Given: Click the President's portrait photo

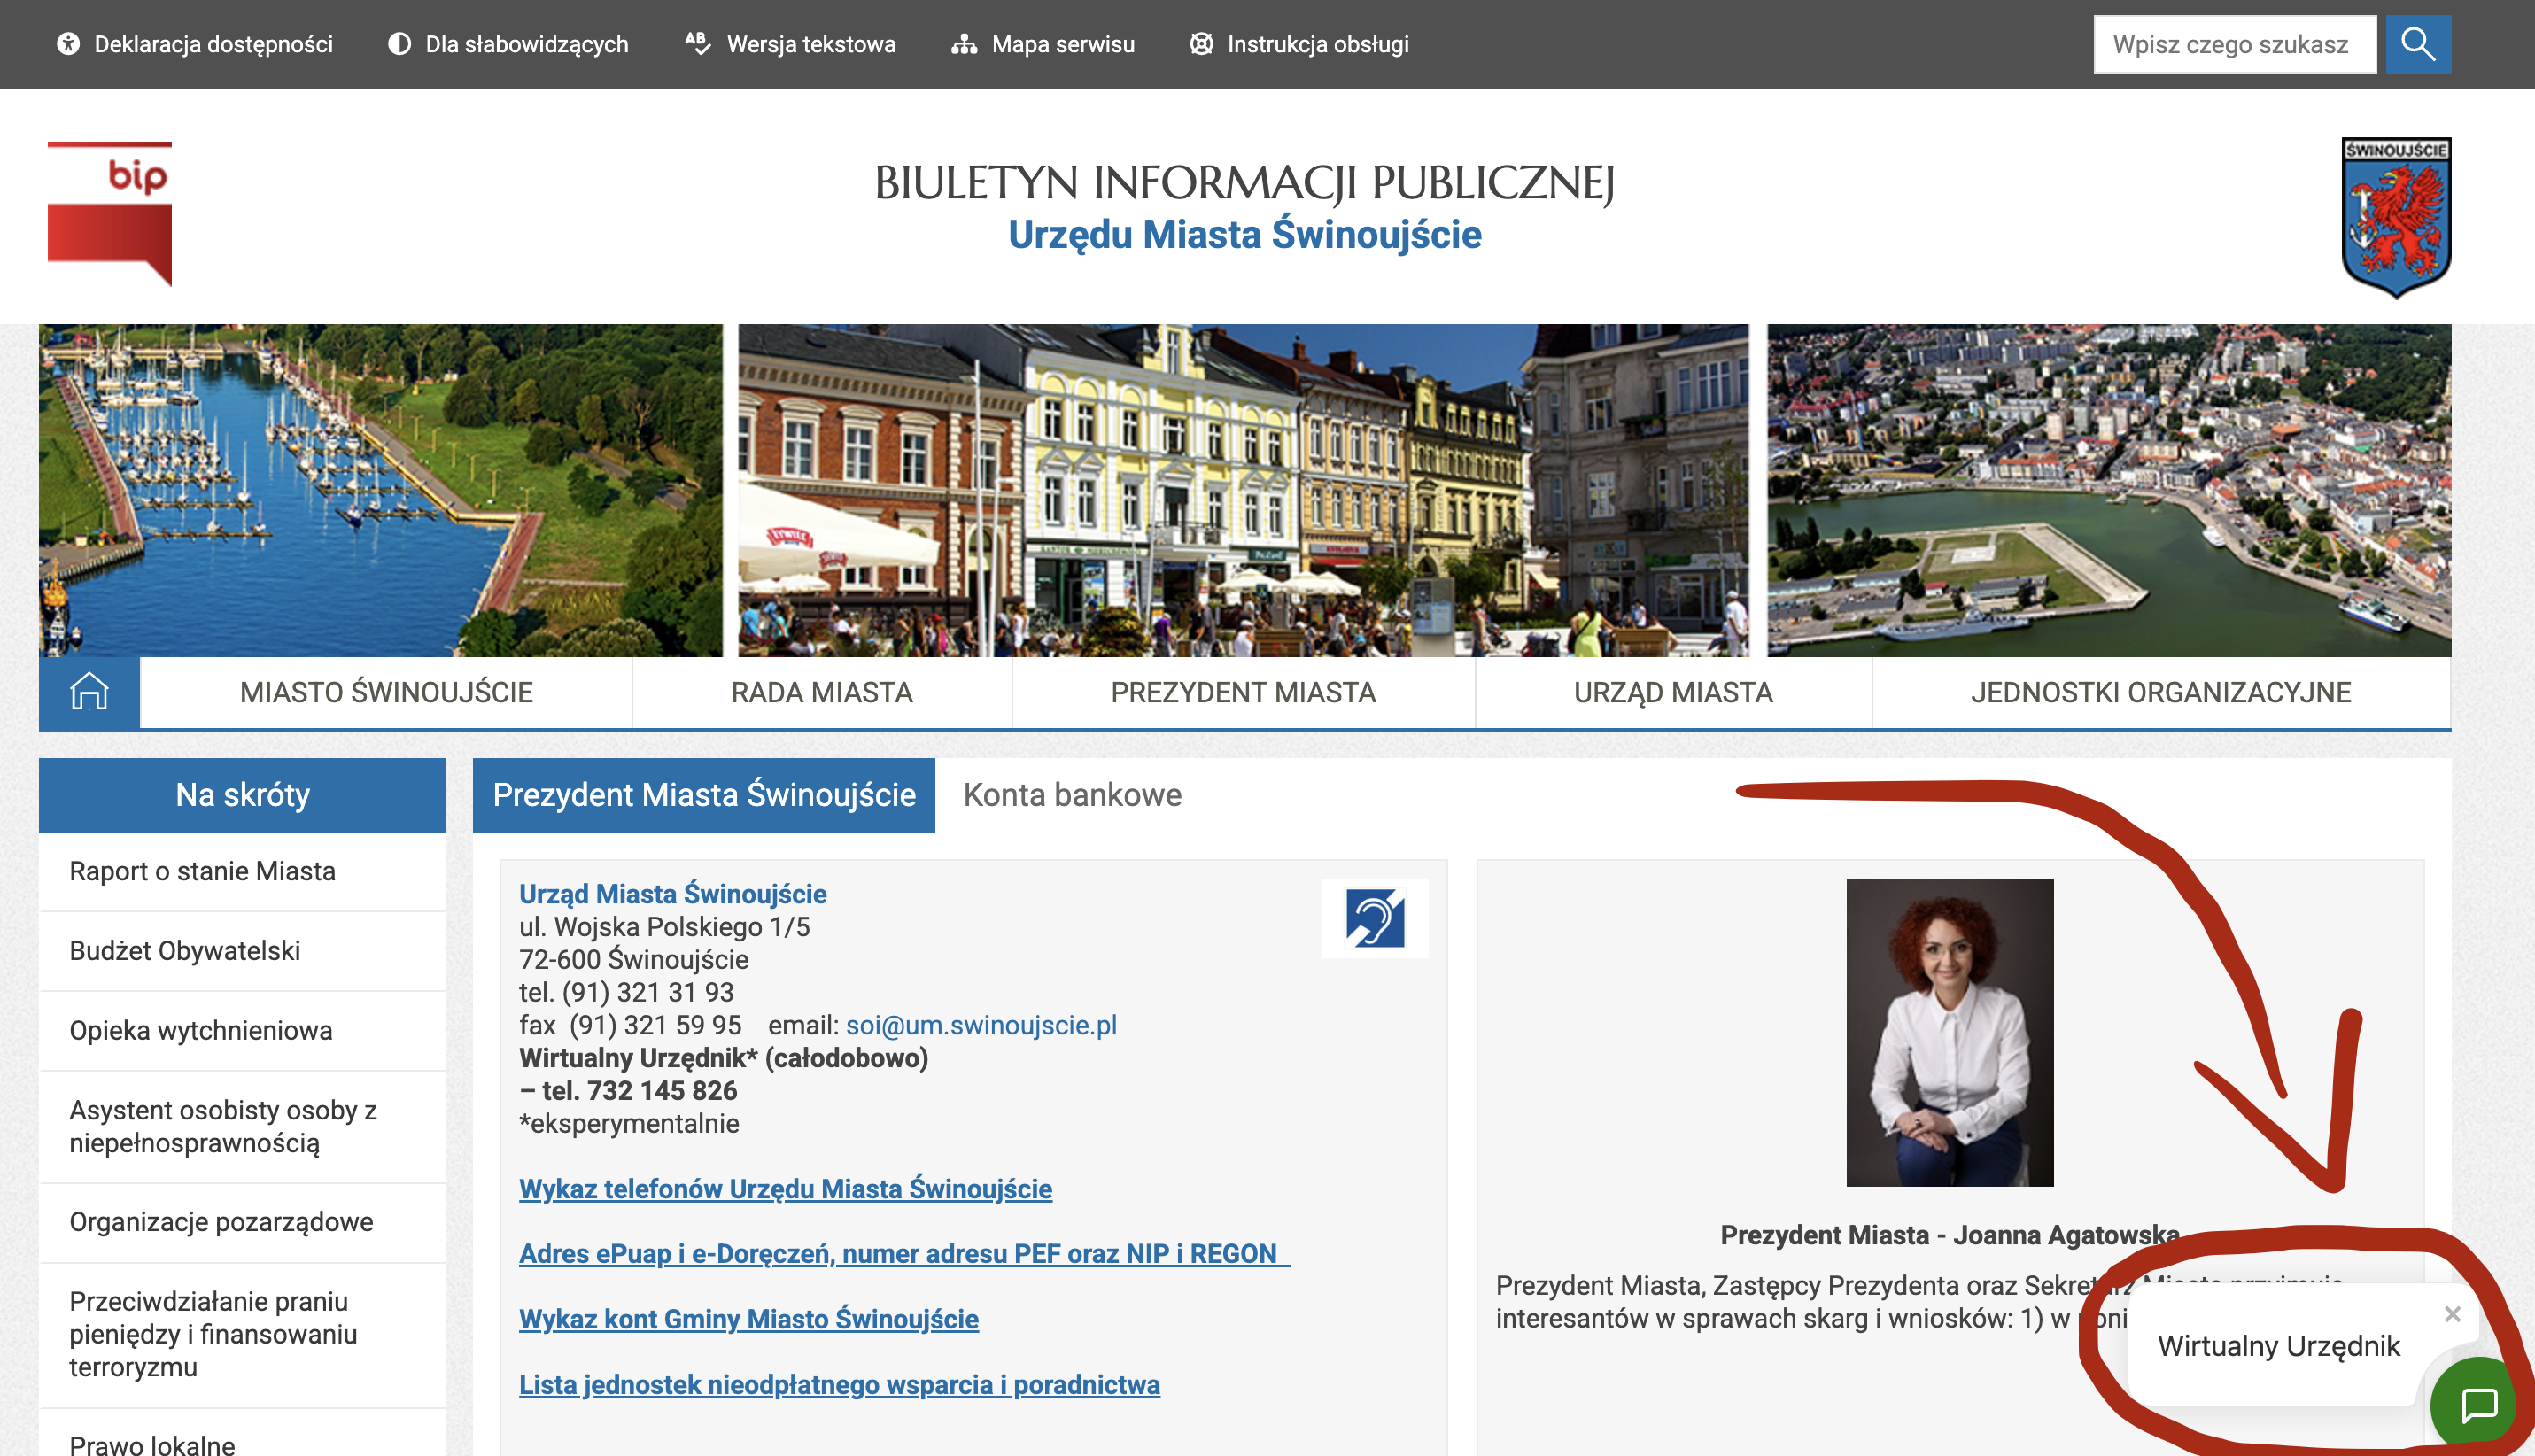Looking at the screenshot, I should 1949,1032.
